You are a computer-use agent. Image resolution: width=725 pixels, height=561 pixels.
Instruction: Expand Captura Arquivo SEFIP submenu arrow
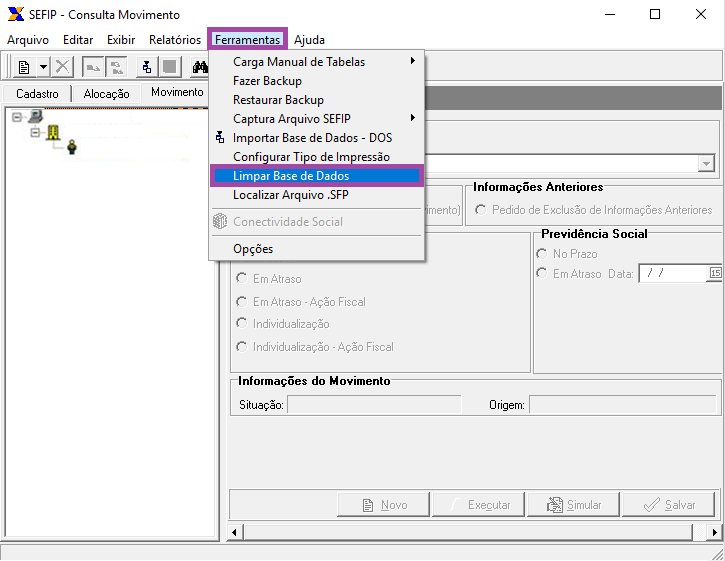(412, 118)
